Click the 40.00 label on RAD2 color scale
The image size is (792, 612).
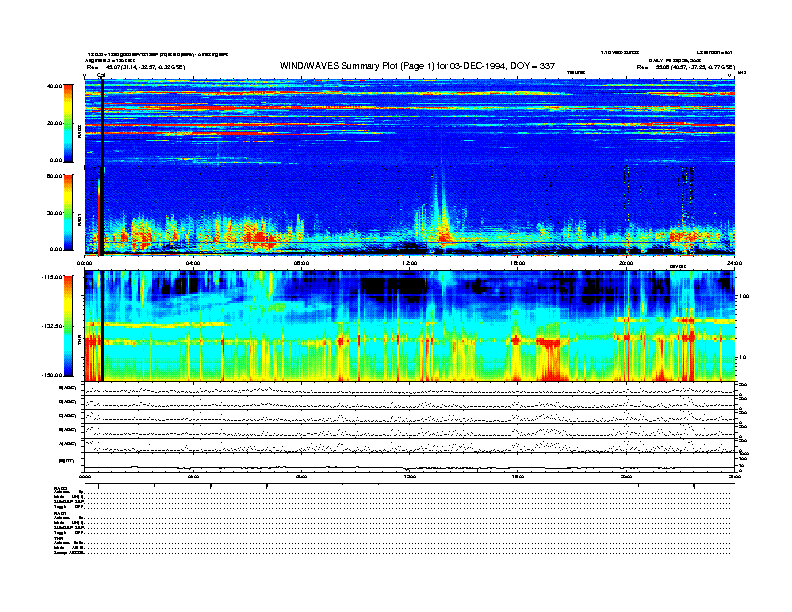tap(54, 86)
